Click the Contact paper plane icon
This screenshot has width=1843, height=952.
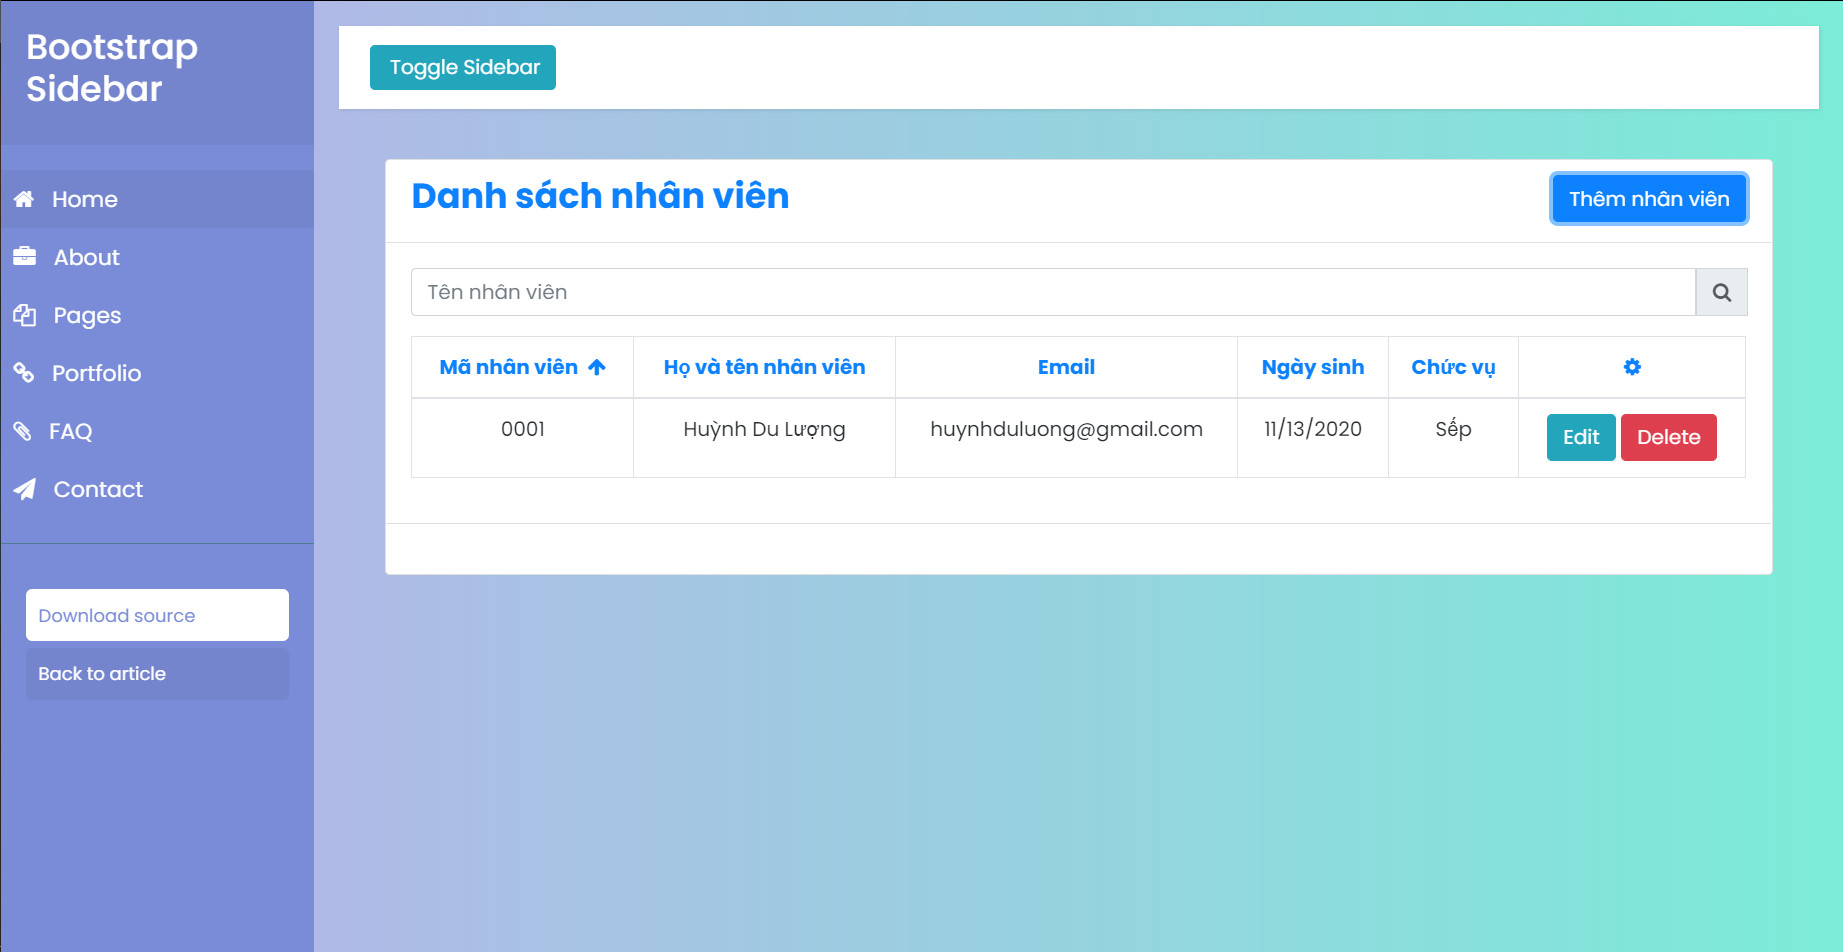pyautogui.click(x=24, y=489)
